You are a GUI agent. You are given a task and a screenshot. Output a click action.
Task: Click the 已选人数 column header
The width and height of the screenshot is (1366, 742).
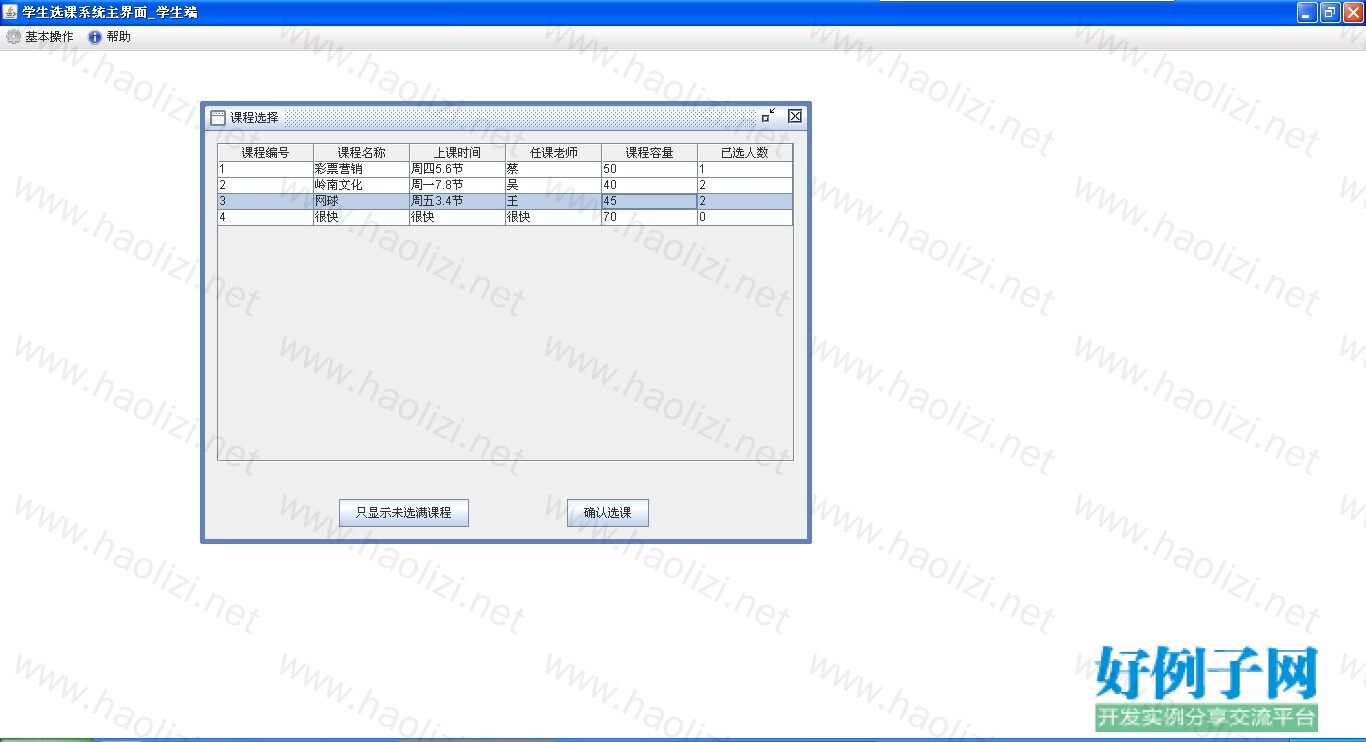pos(745,153)
